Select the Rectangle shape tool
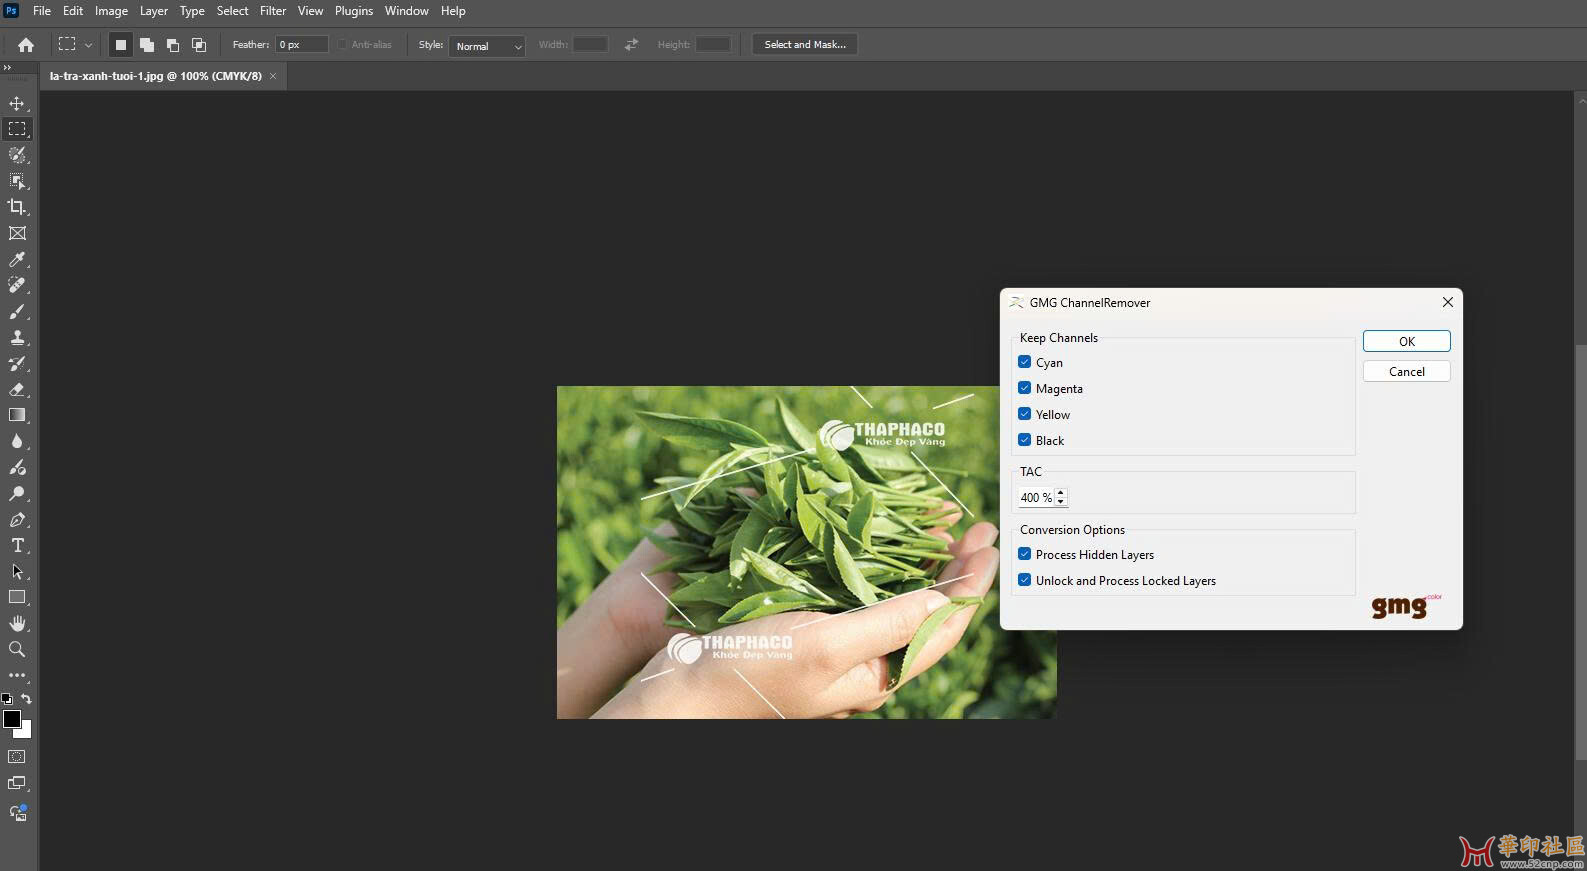 point(17,597)
